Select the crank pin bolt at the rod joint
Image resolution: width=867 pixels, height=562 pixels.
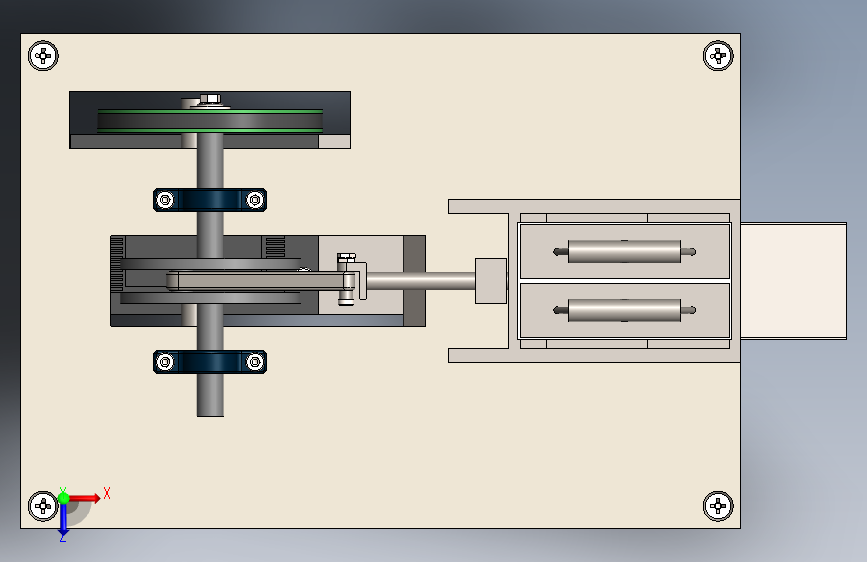pyautogui.click(x=346, y=279)
